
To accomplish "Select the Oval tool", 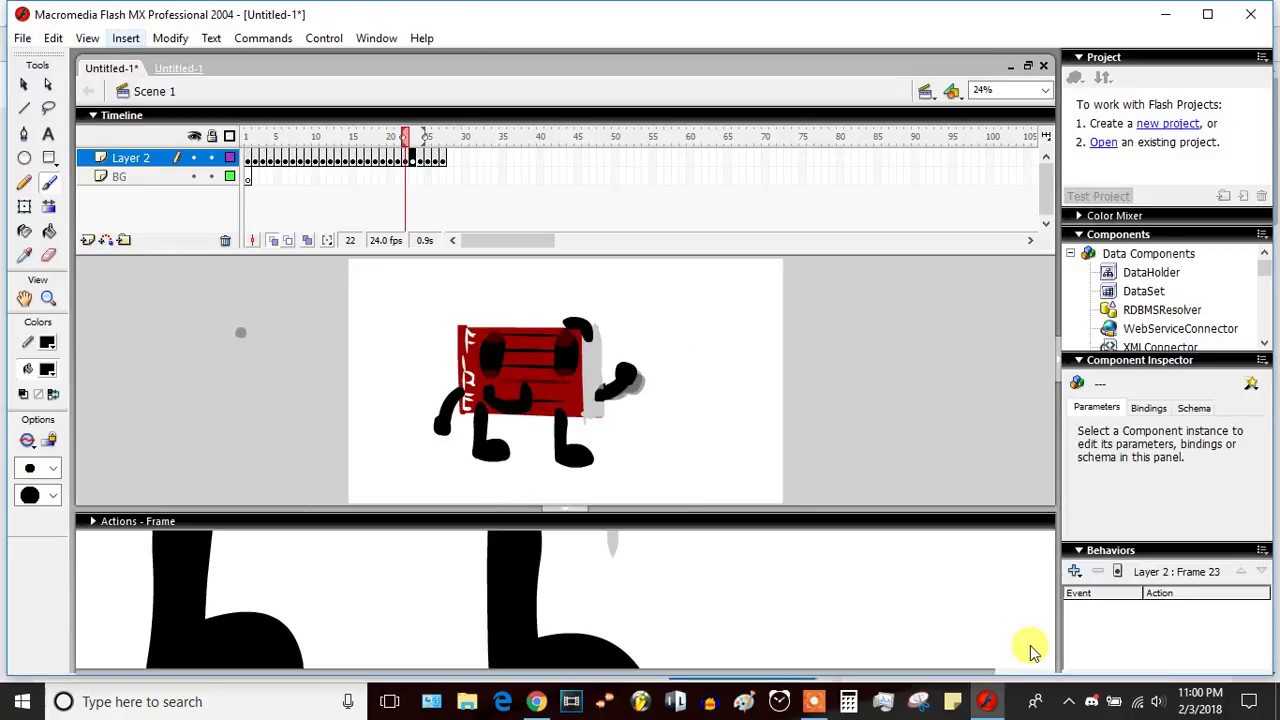I will point(24,158).
